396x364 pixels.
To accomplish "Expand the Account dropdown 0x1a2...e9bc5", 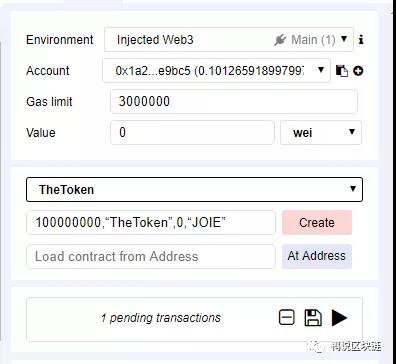I will click(216, 70).
